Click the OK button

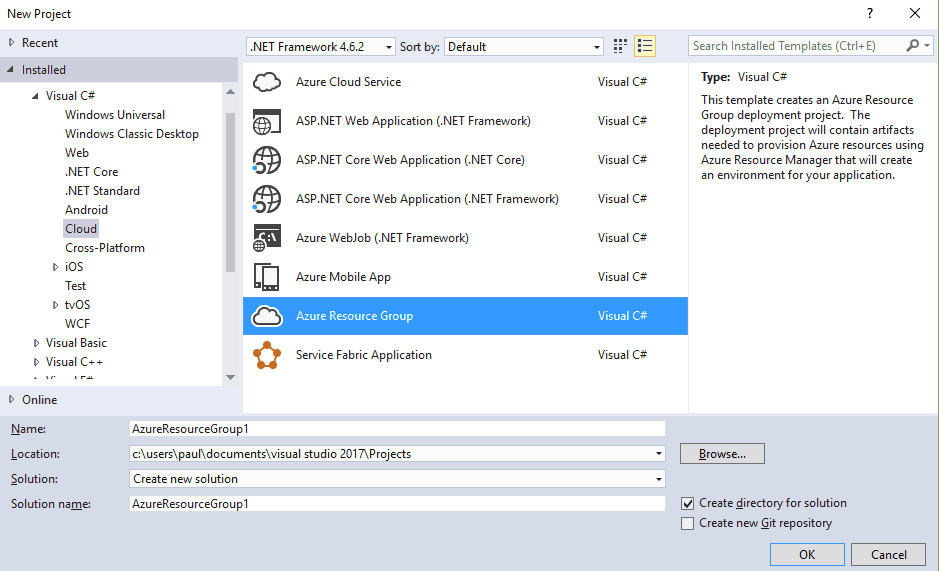[x=807, y=554]
